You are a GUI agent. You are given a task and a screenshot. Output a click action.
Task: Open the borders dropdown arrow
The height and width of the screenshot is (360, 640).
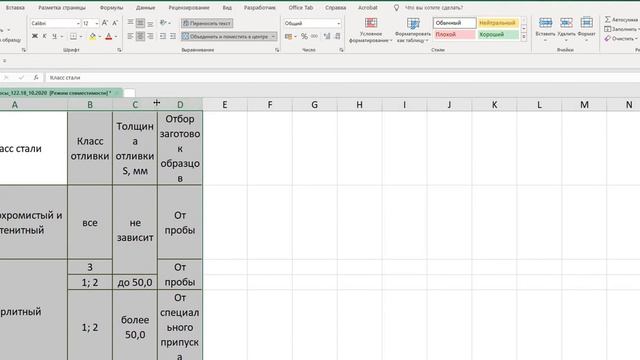tap(81, 37)
